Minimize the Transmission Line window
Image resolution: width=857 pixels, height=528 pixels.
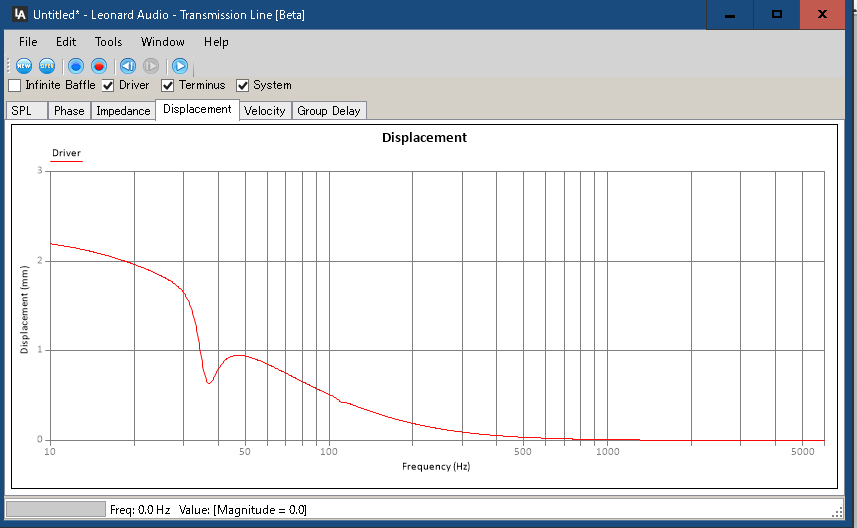point(730,15)
